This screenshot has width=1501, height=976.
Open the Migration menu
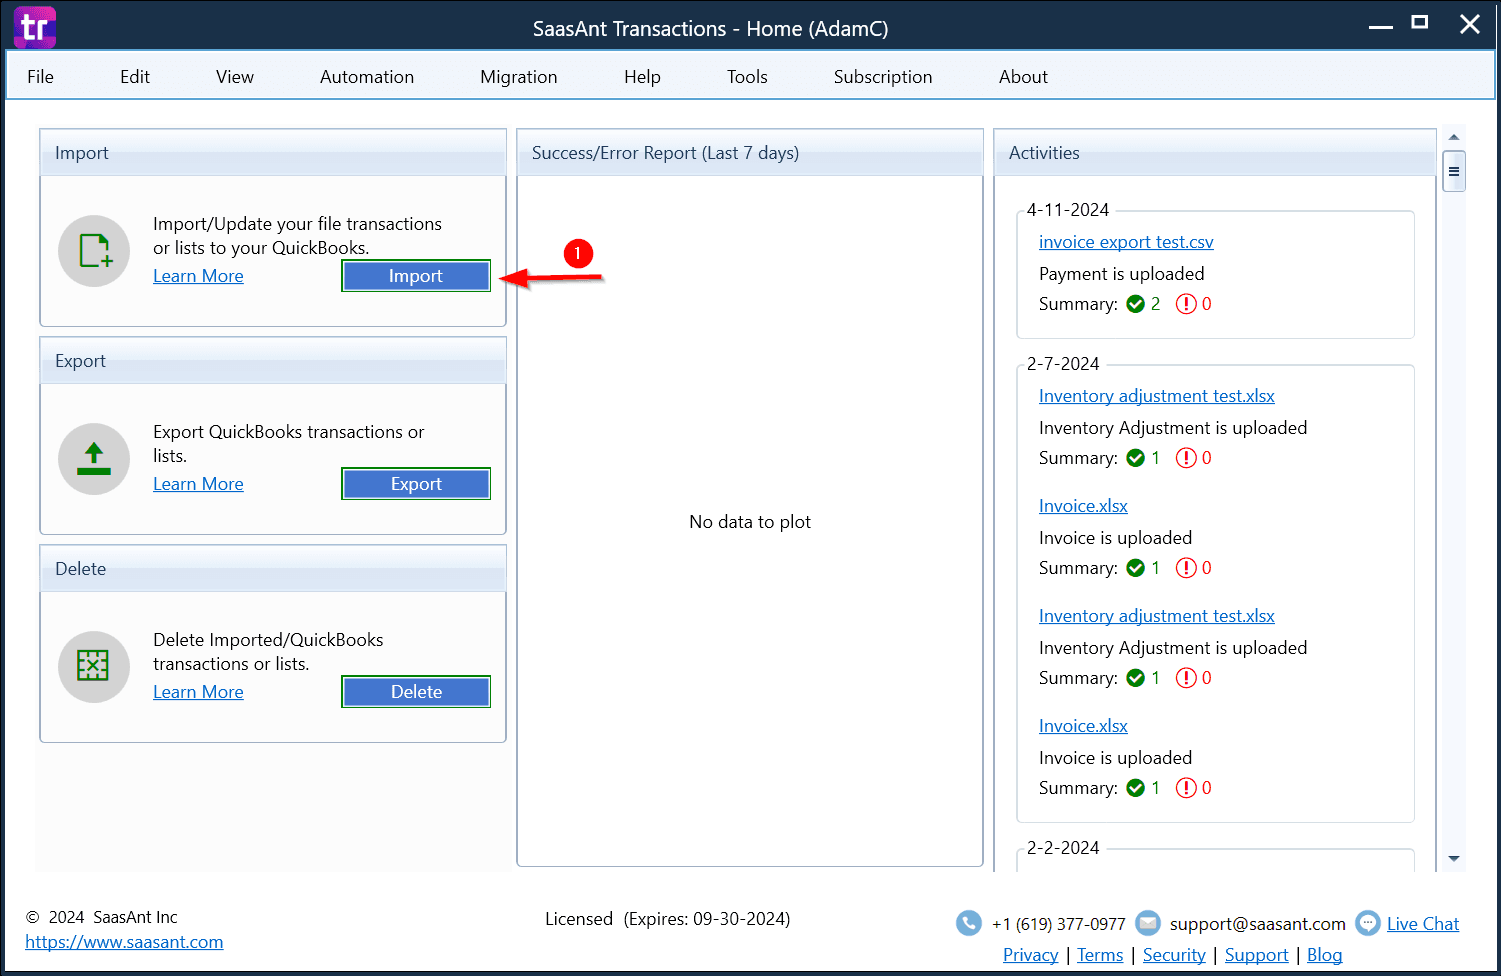[x=519, y=77]
